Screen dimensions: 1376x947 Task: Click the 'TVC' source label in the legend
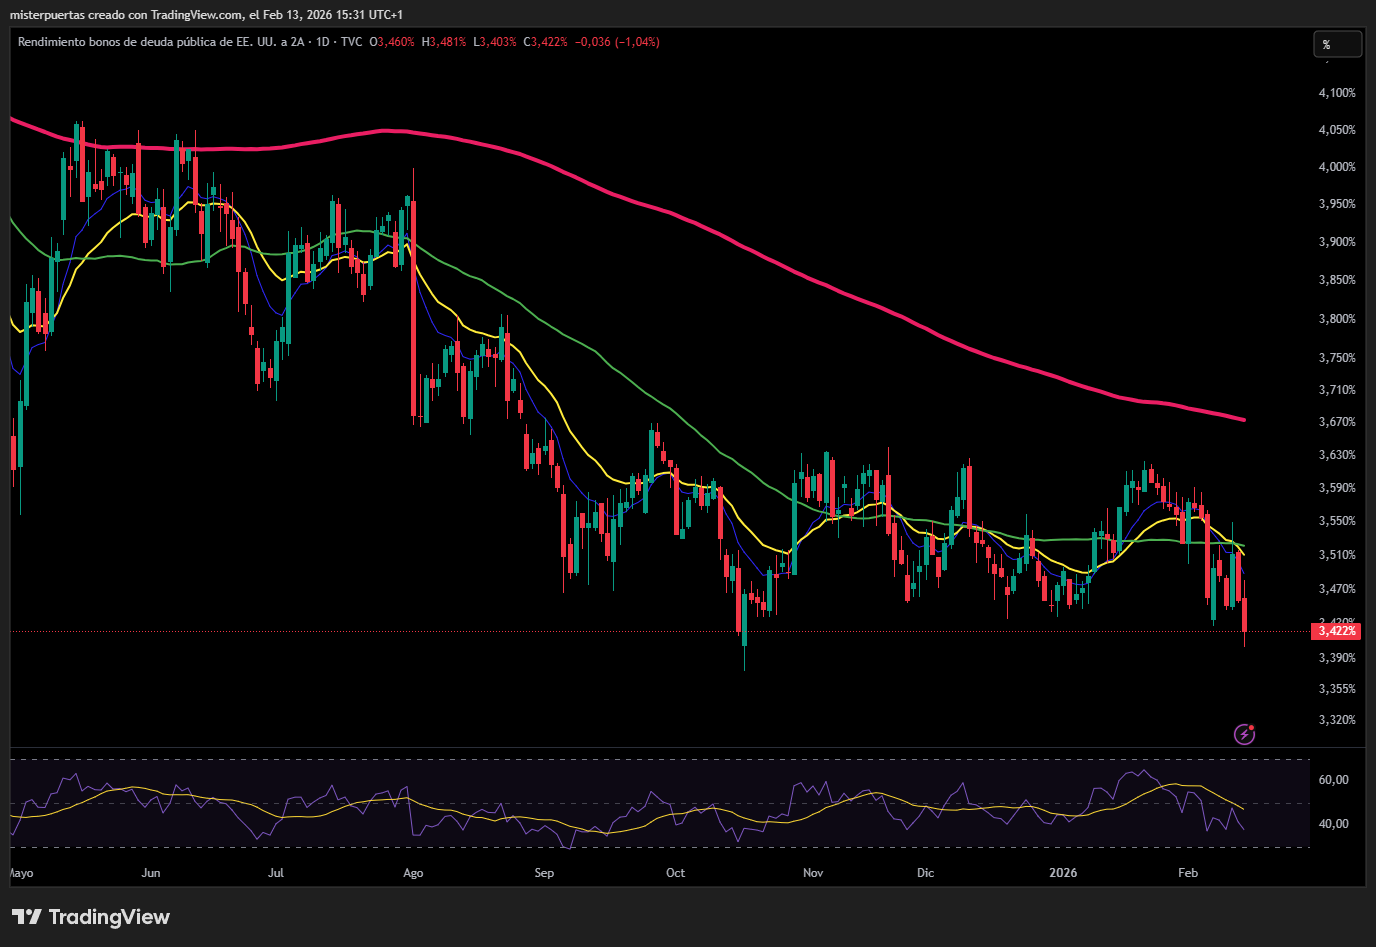351,42
